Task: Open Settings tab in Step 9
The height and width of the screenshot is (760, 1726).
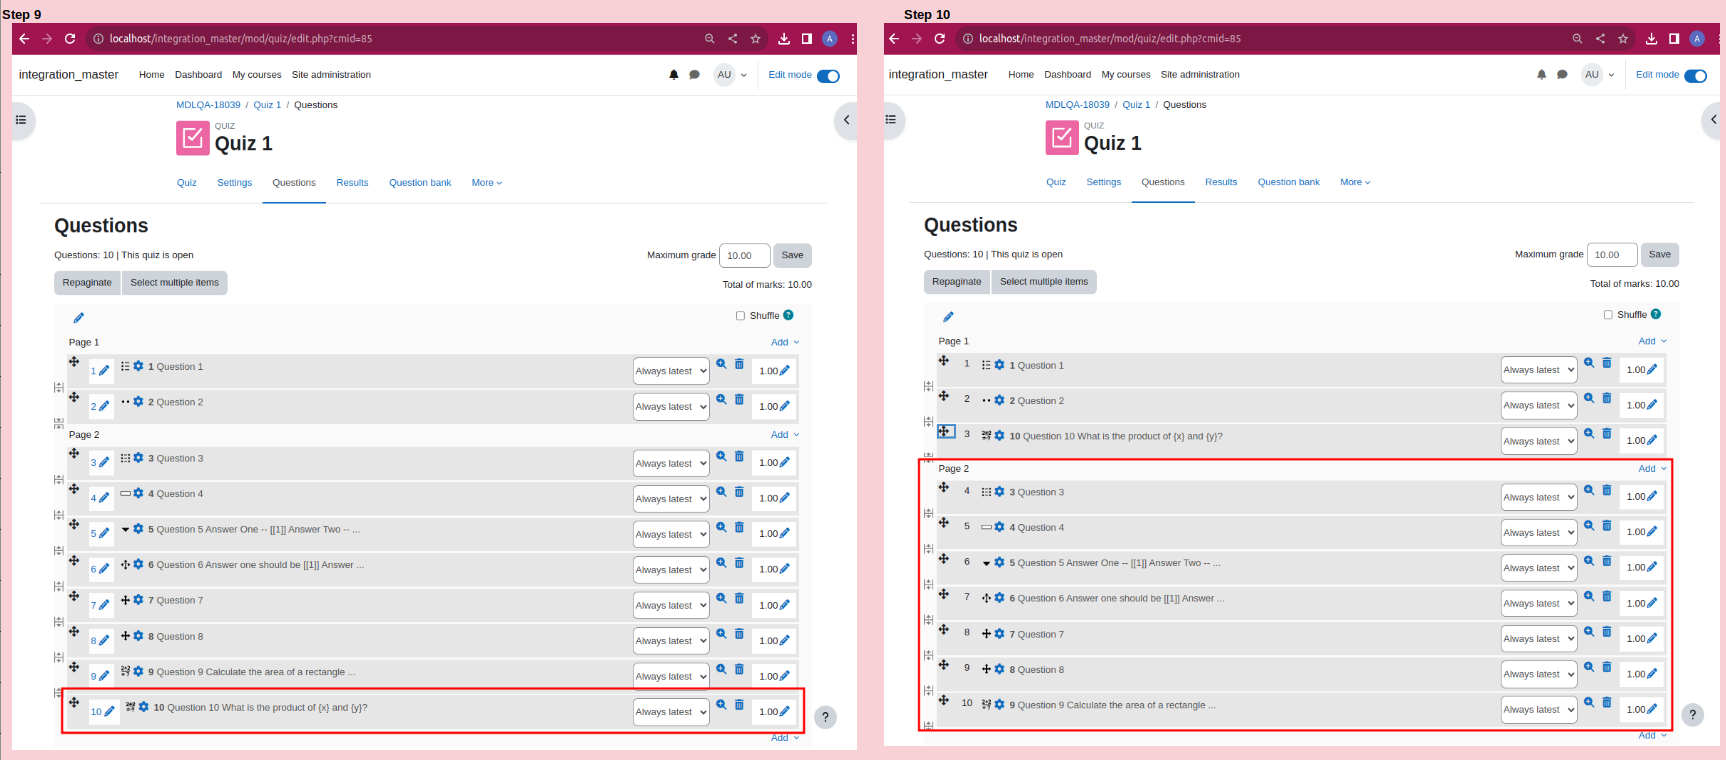Action: [x=235, y=183]
